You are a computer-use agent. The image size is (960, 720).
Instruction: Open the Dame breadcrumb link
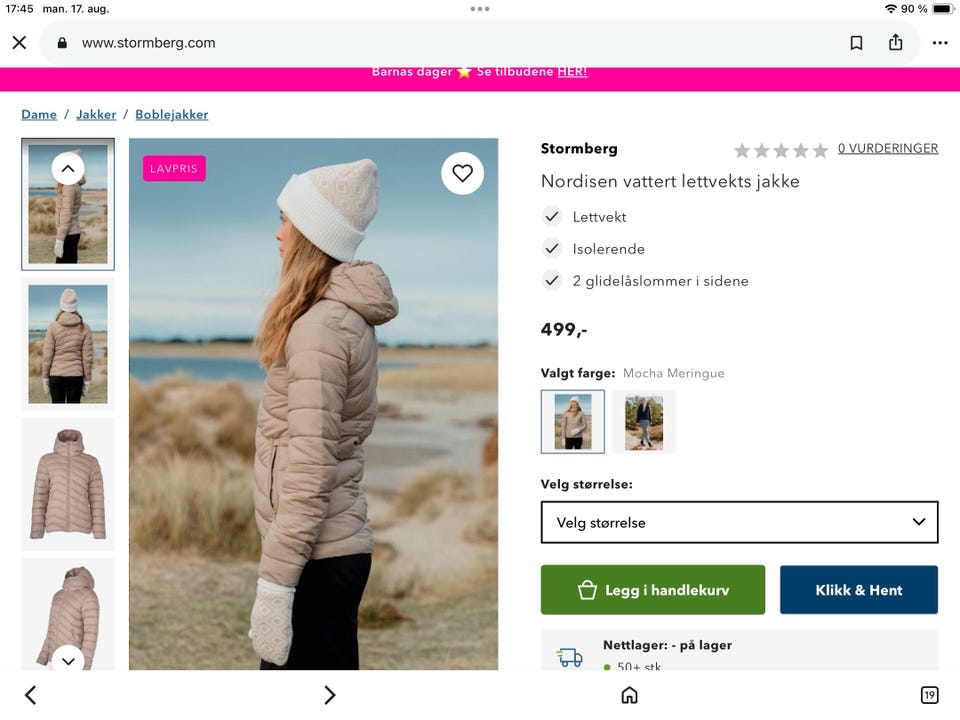pos(39,114)
